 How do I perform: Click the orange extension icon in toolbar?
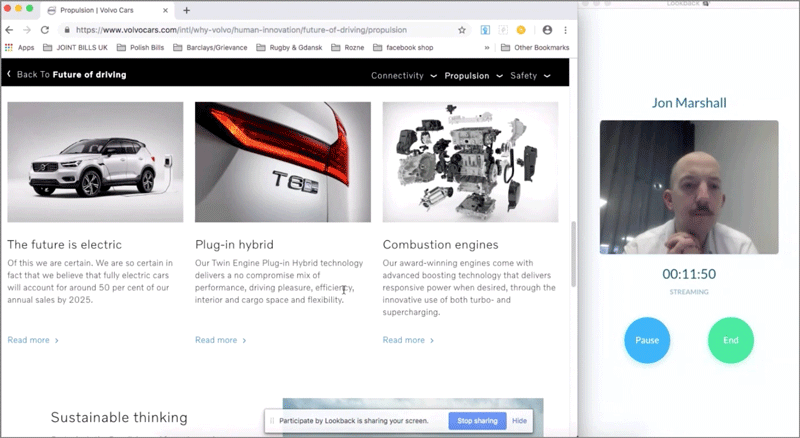coord(521,30)
